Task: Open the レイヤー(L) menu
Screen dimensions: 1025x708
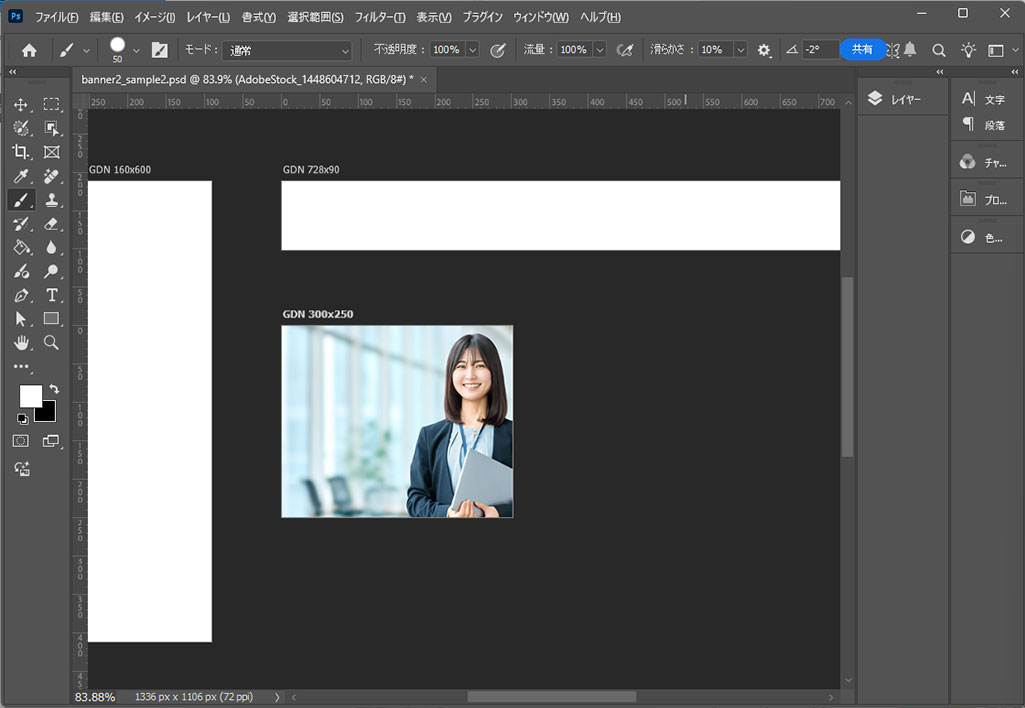Action: 208,18
